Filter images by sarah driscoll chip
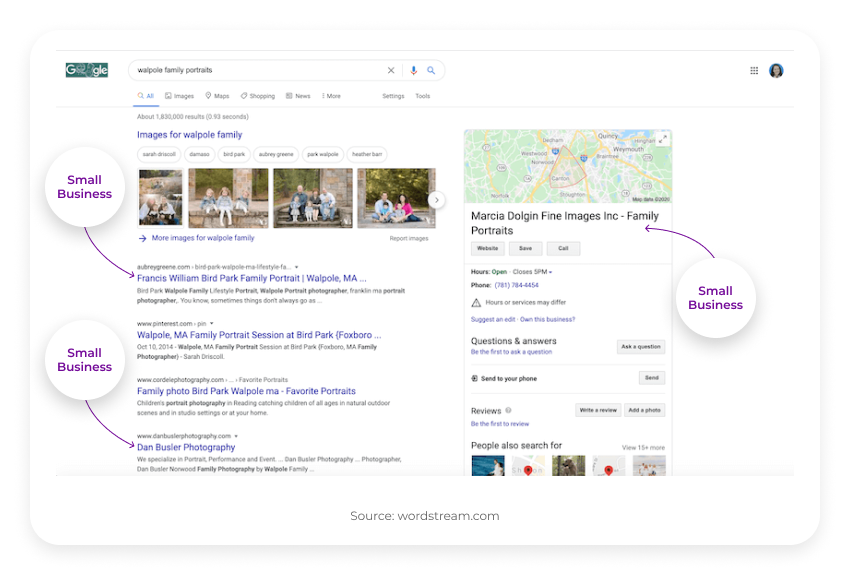 [159, 154]
